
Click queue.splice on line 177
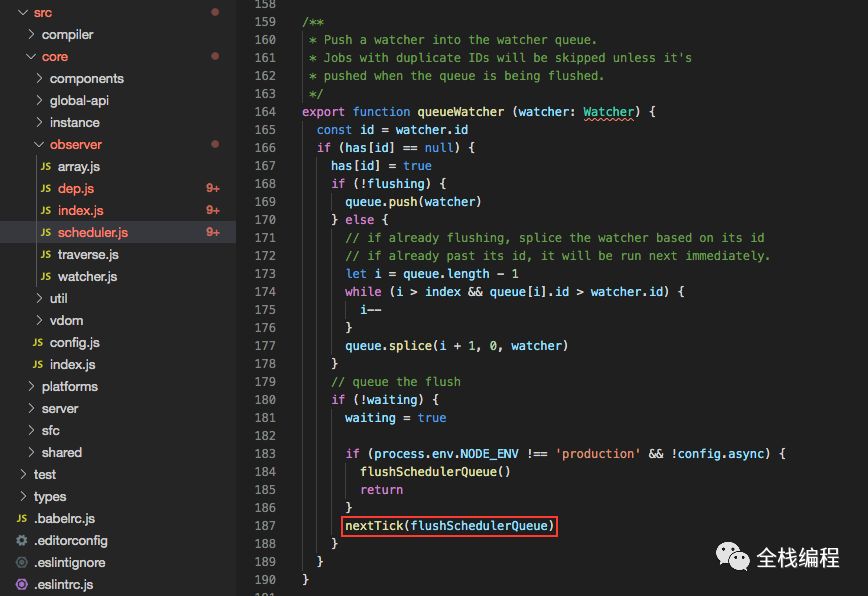tap(388, 345)
